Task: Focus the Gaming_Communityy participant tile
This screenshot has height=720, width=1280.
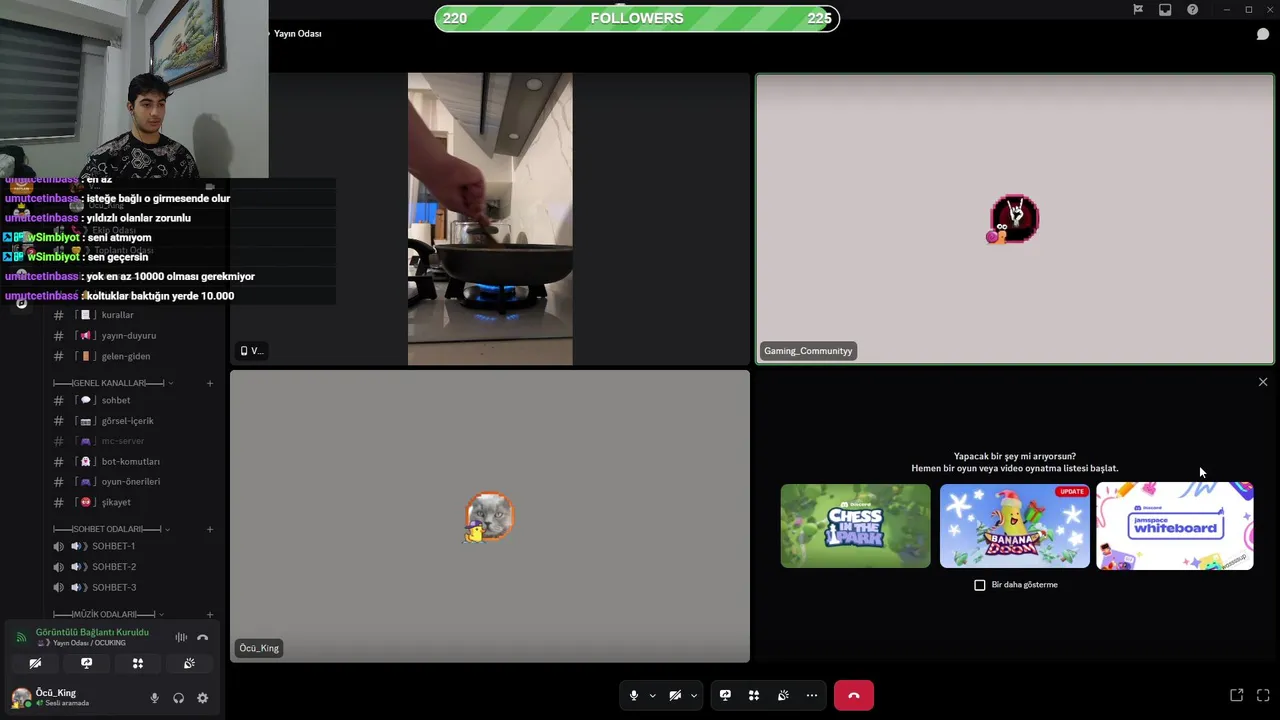Action: point(1015,219)
